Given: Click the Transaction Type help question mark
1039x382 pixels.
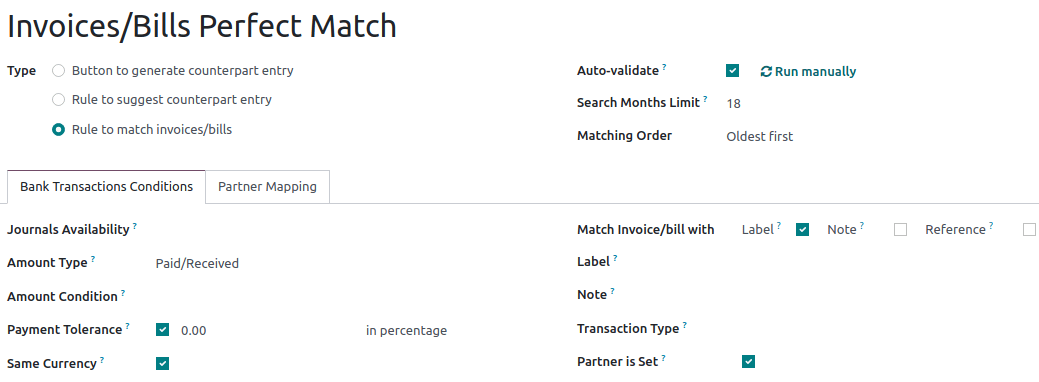Looking at the screenshot, I should tap(684, 326).
